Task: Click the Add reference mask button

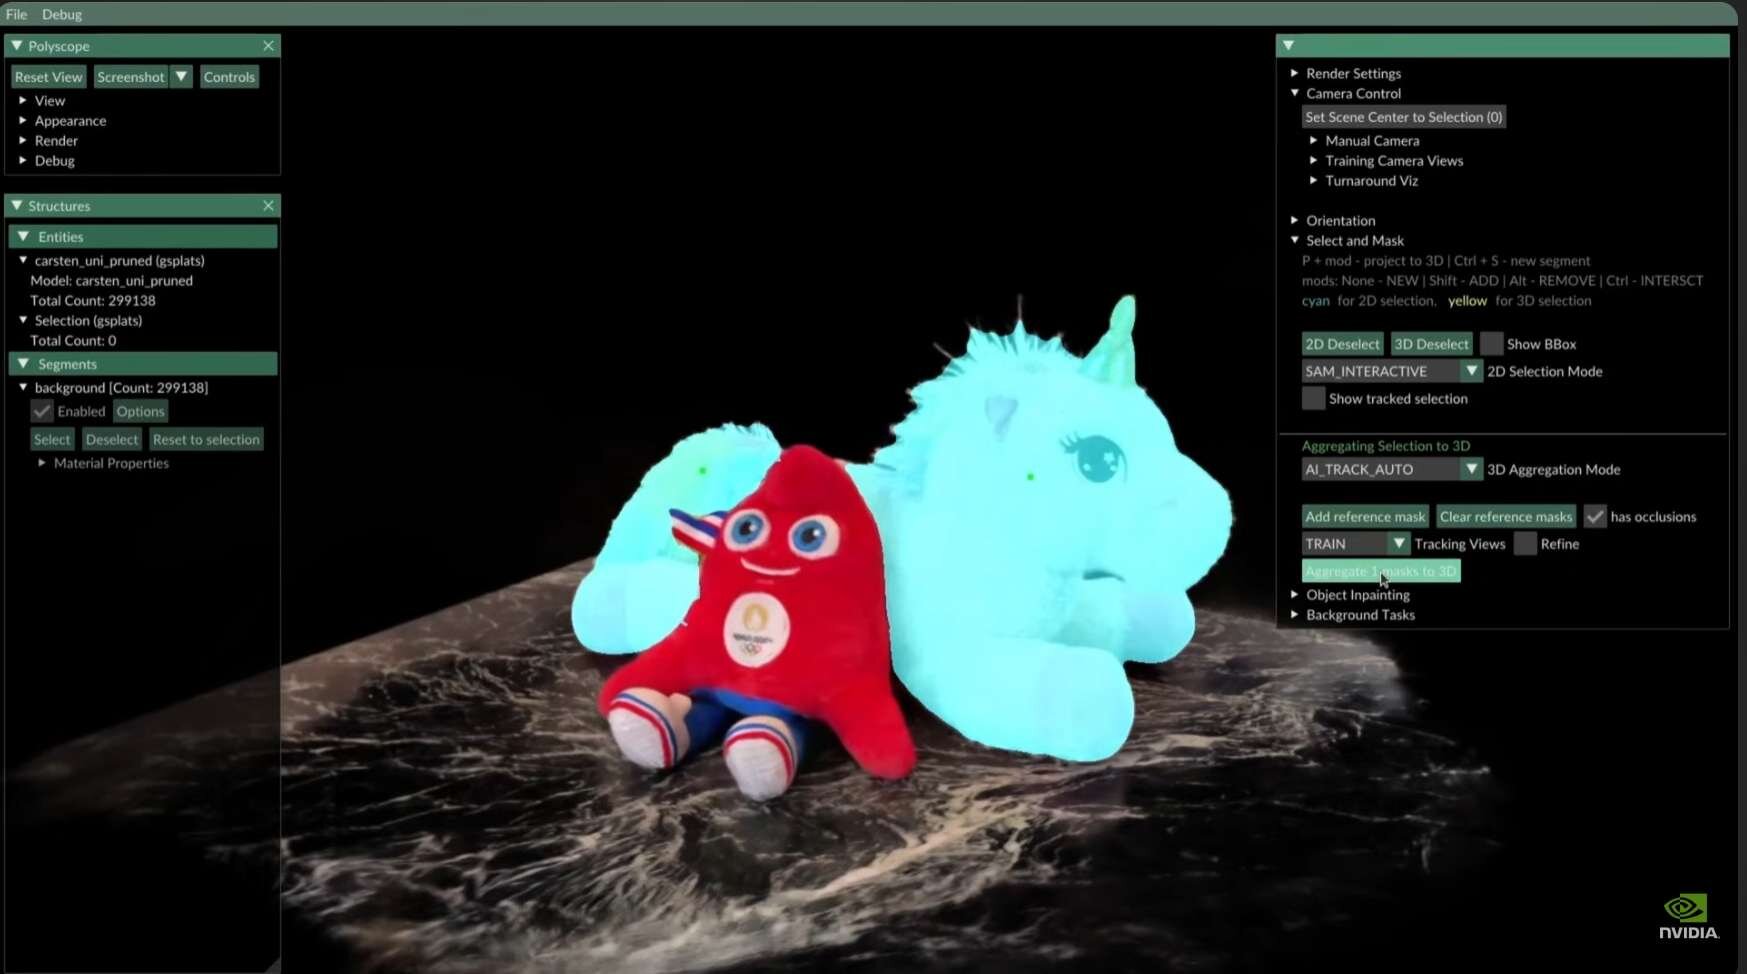Action: 1365,517
